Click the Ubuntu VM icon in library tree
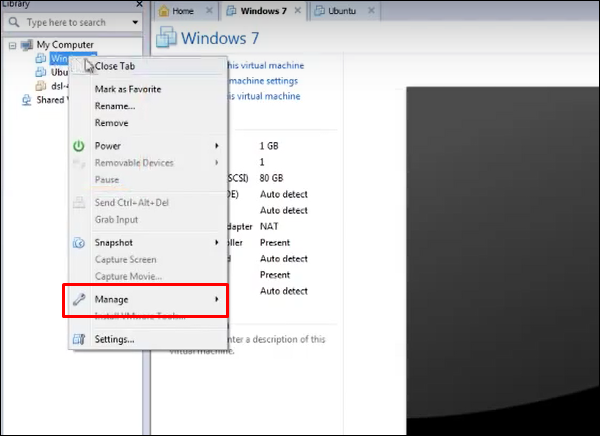 coord(41,72)
